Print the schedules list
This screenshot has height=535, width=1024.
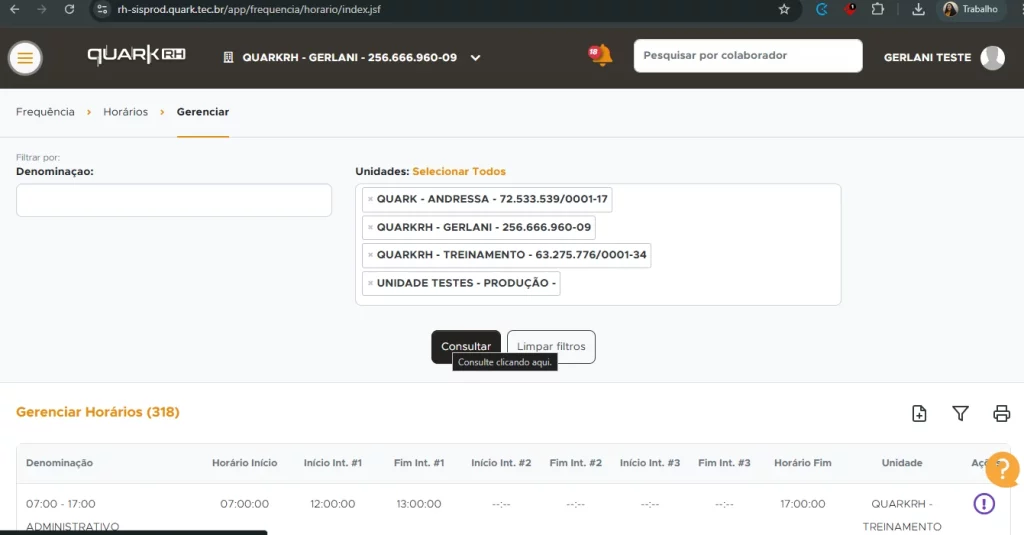pos(1001,413)
